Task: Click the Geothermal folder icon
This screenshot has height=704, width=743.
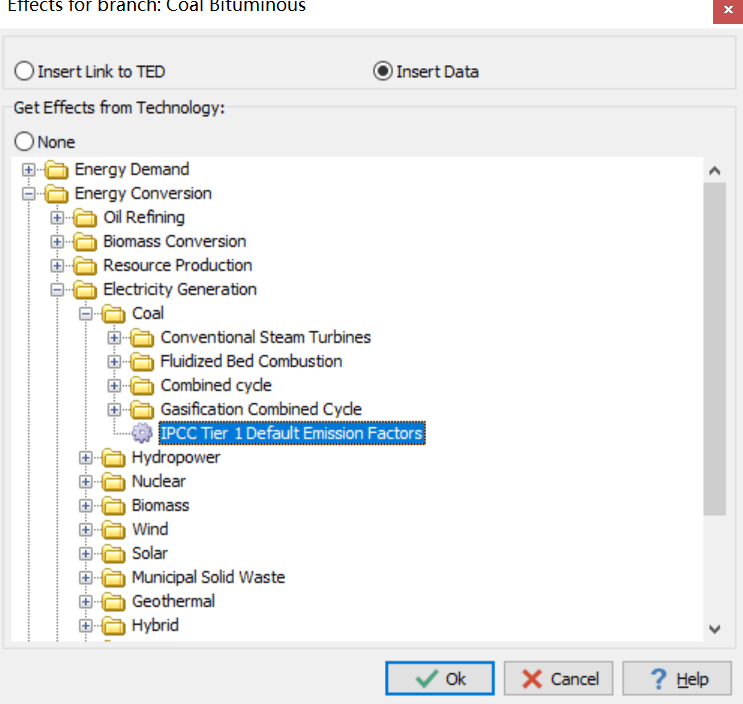Action: [114, 601]
